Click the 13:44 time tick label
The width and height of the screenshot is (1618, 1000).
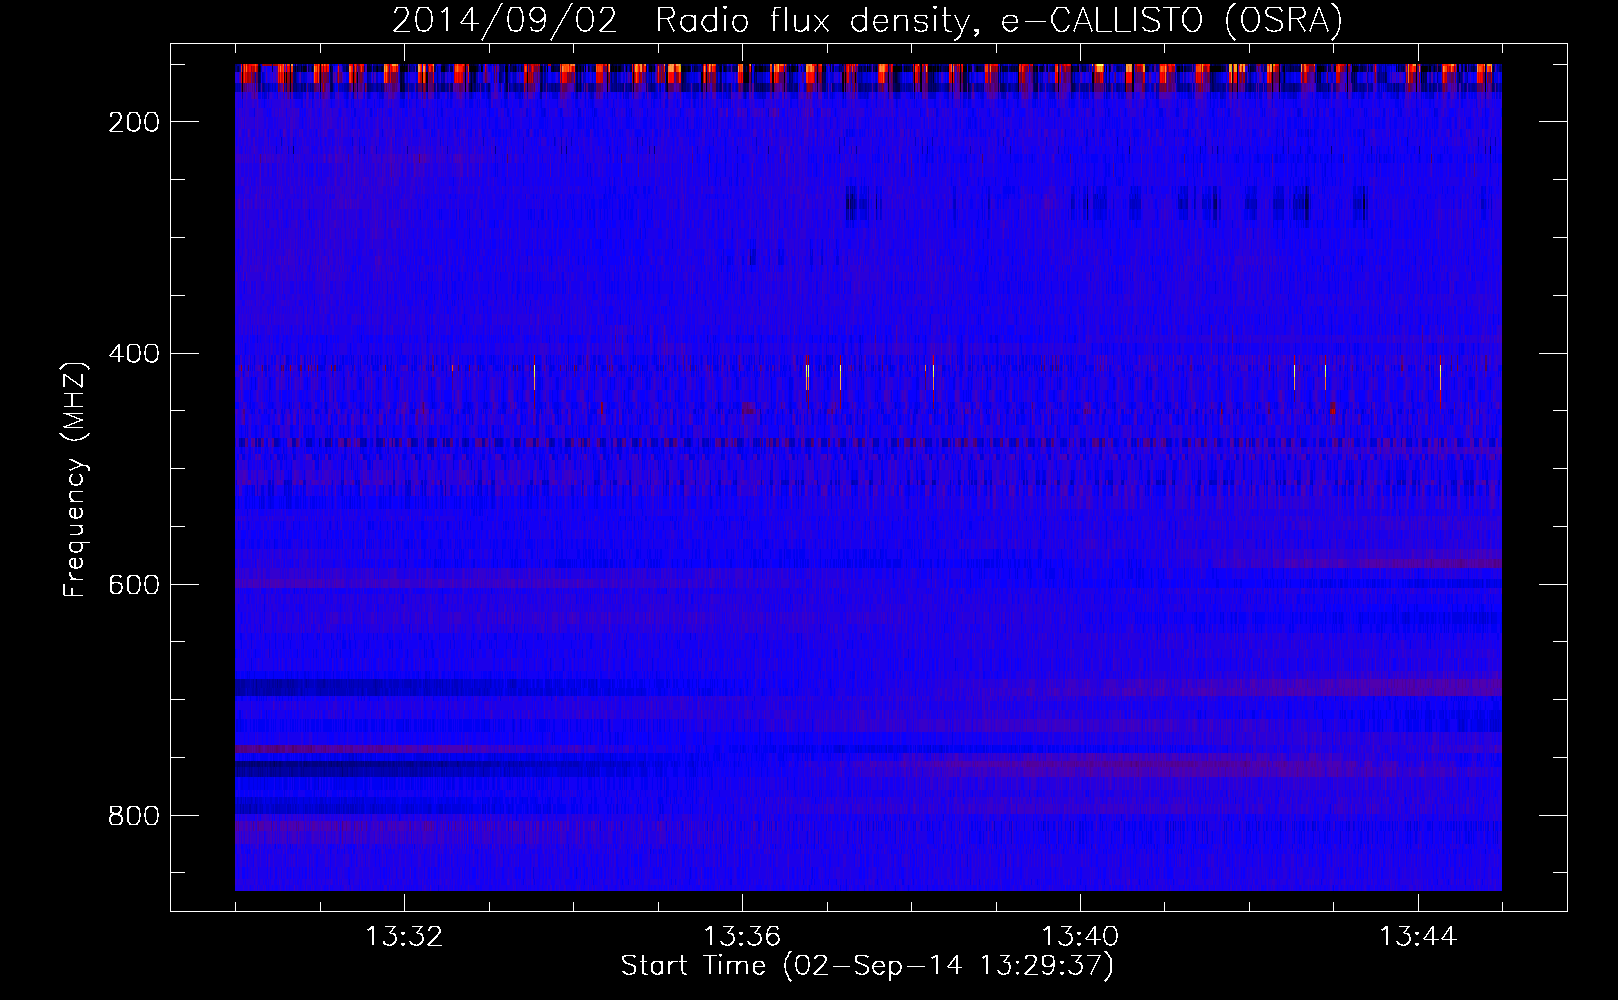(1418, 937)
